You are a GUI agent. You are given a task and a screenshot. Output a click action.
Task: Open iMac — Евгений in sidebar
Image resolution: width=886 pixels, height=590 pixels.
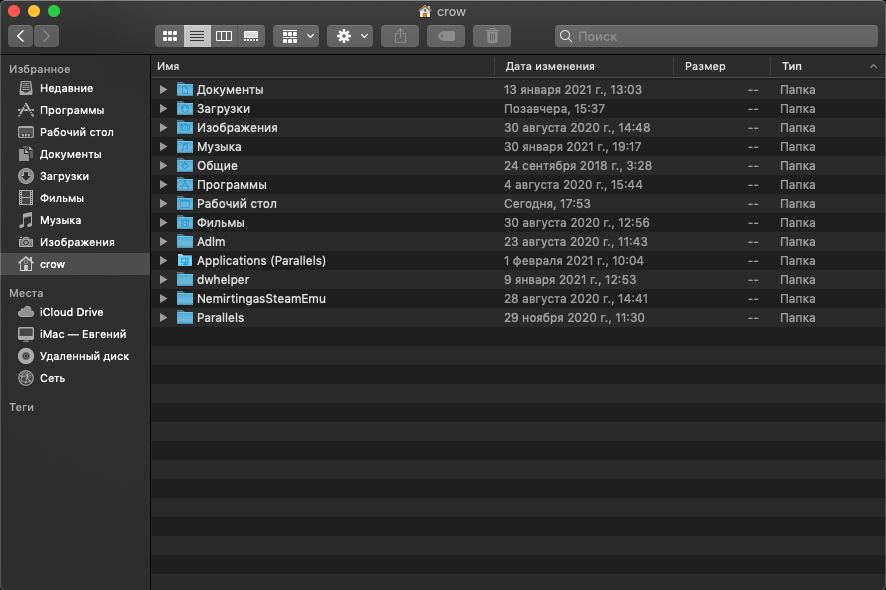(75, 334)
